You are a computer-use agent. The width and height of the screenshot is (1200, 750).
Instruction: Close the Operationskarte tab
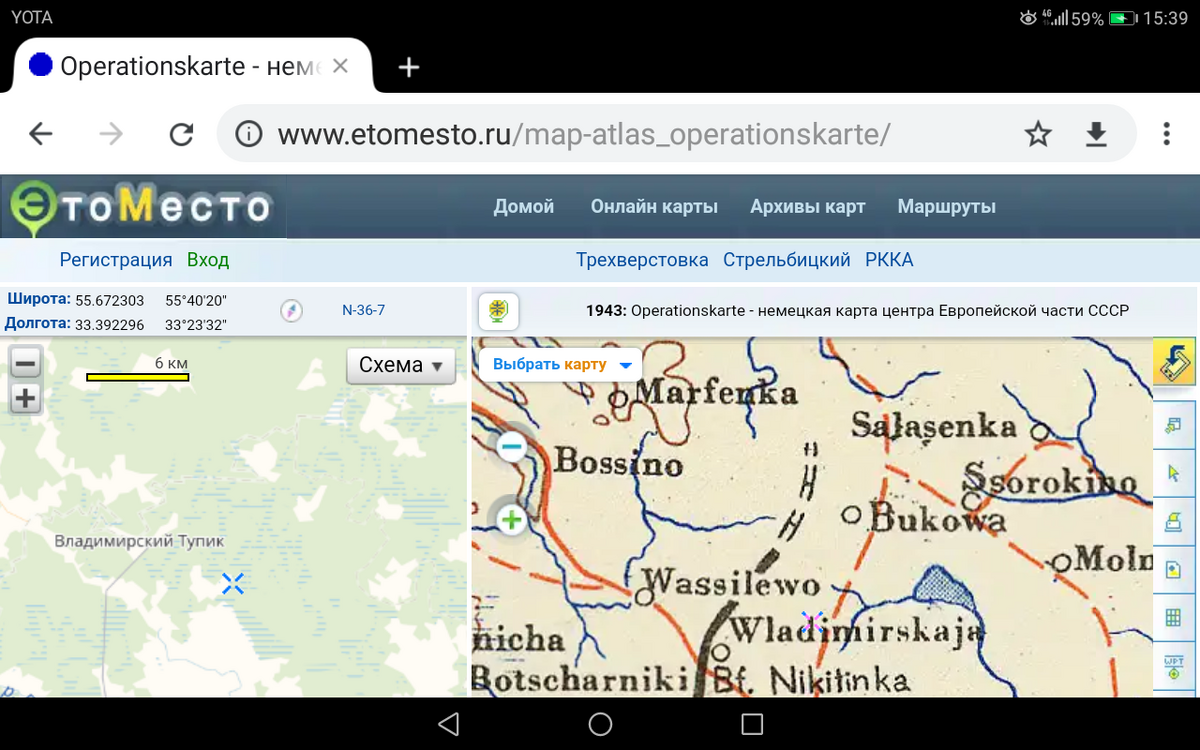[340, 67]
